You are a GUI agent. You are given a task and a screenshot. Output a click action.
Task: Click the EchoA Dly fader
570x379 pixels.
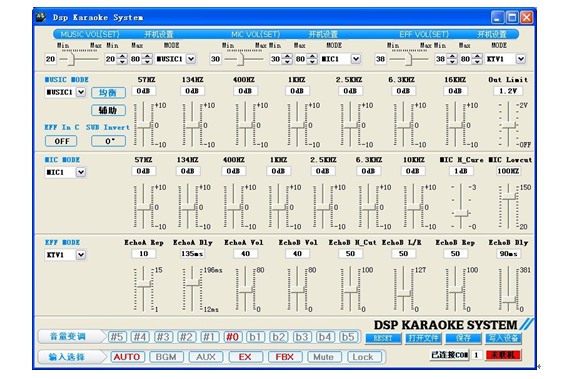pyautogui.click(x=192, y=283)
